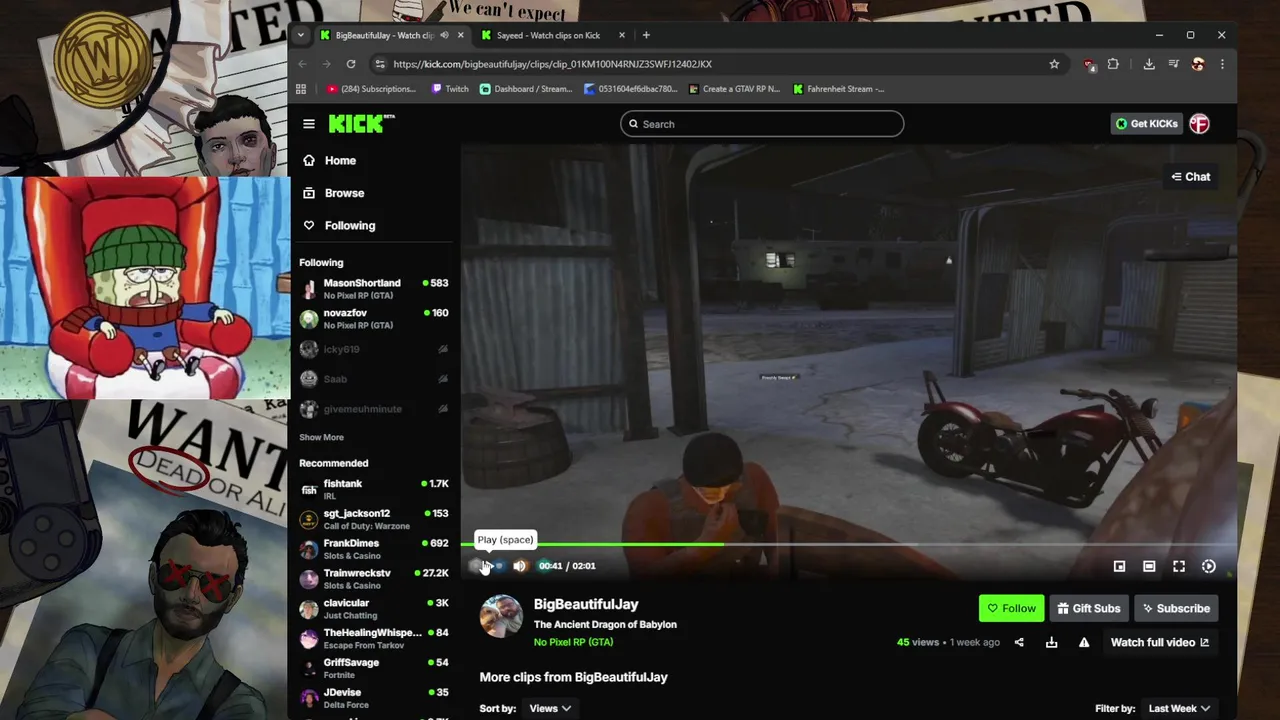Viewport: 1280px width, 720px height.
Task: Open GriffSavage in Recommended list
Action: coord(374,668)
